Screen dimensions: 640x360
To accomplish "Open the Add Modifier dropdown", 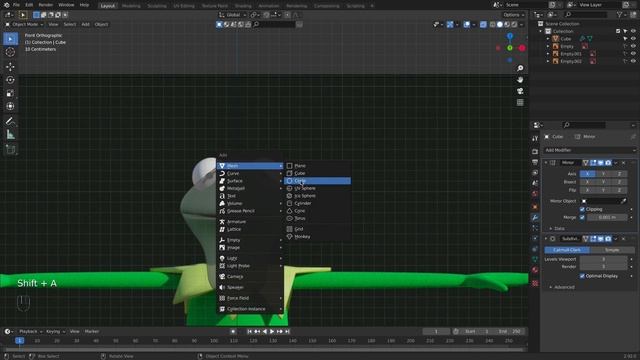I will (x=589, y=150).
